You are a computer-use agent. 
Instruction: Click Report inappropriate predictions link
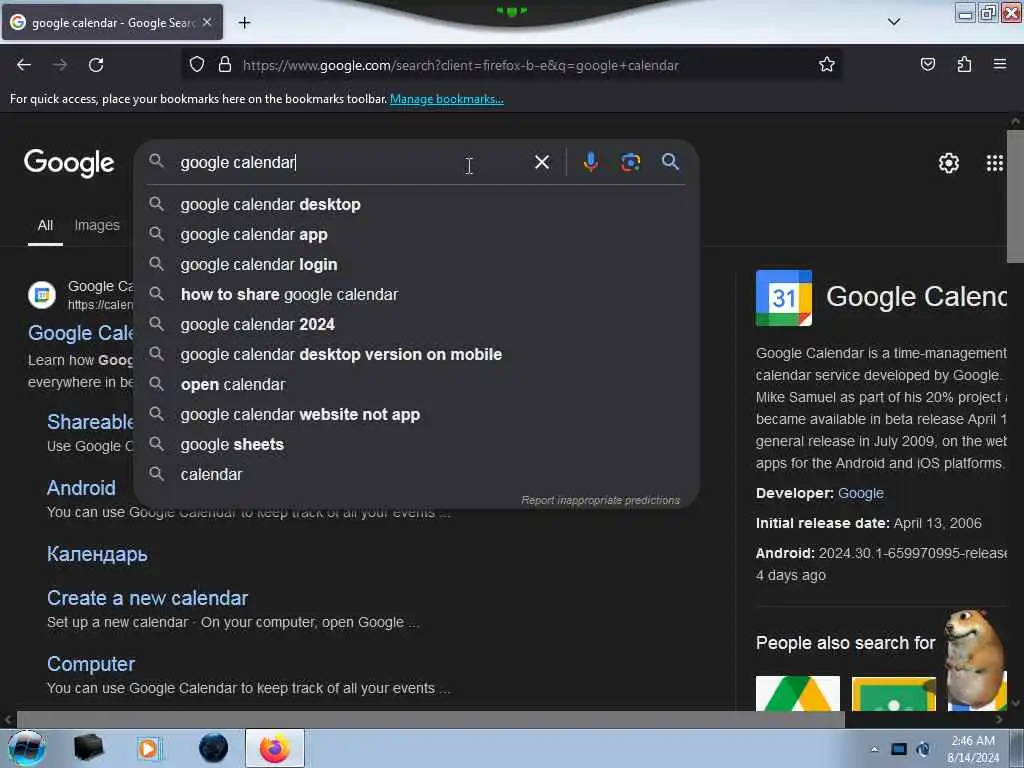600,500
